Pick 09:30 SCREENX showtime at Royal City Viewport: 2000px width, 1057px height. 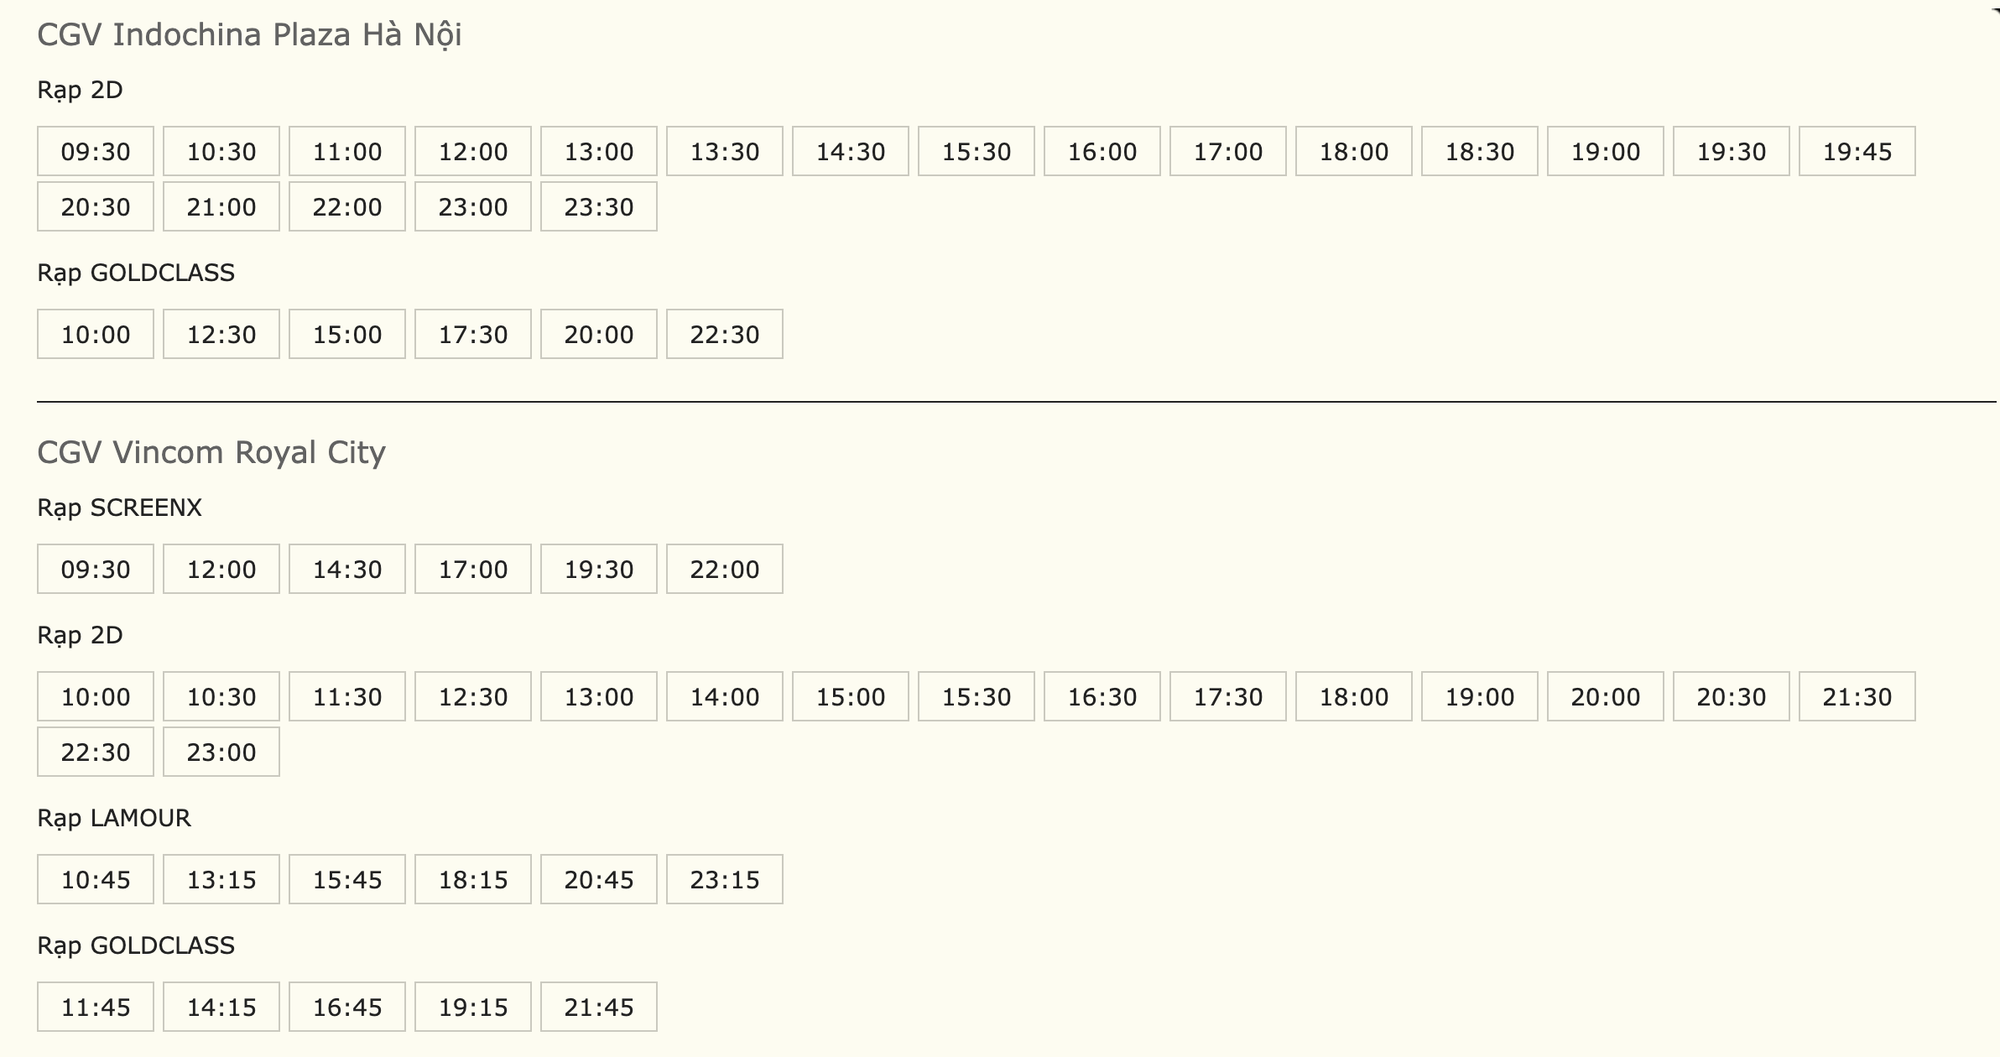(x=95, y=569)
